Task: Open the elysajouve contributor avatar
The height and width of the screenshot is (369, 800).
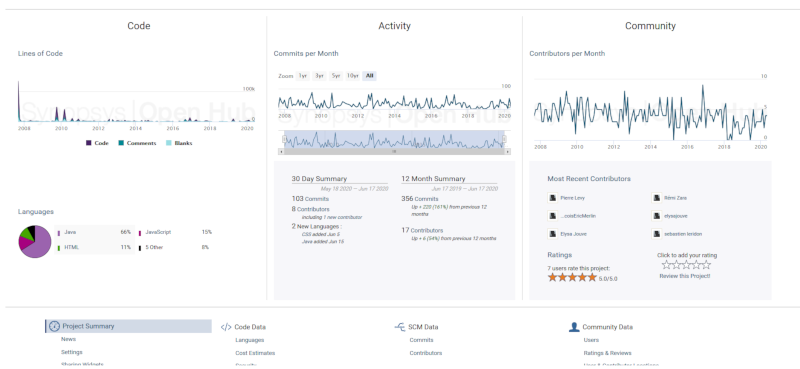Action: coord(656,216)
